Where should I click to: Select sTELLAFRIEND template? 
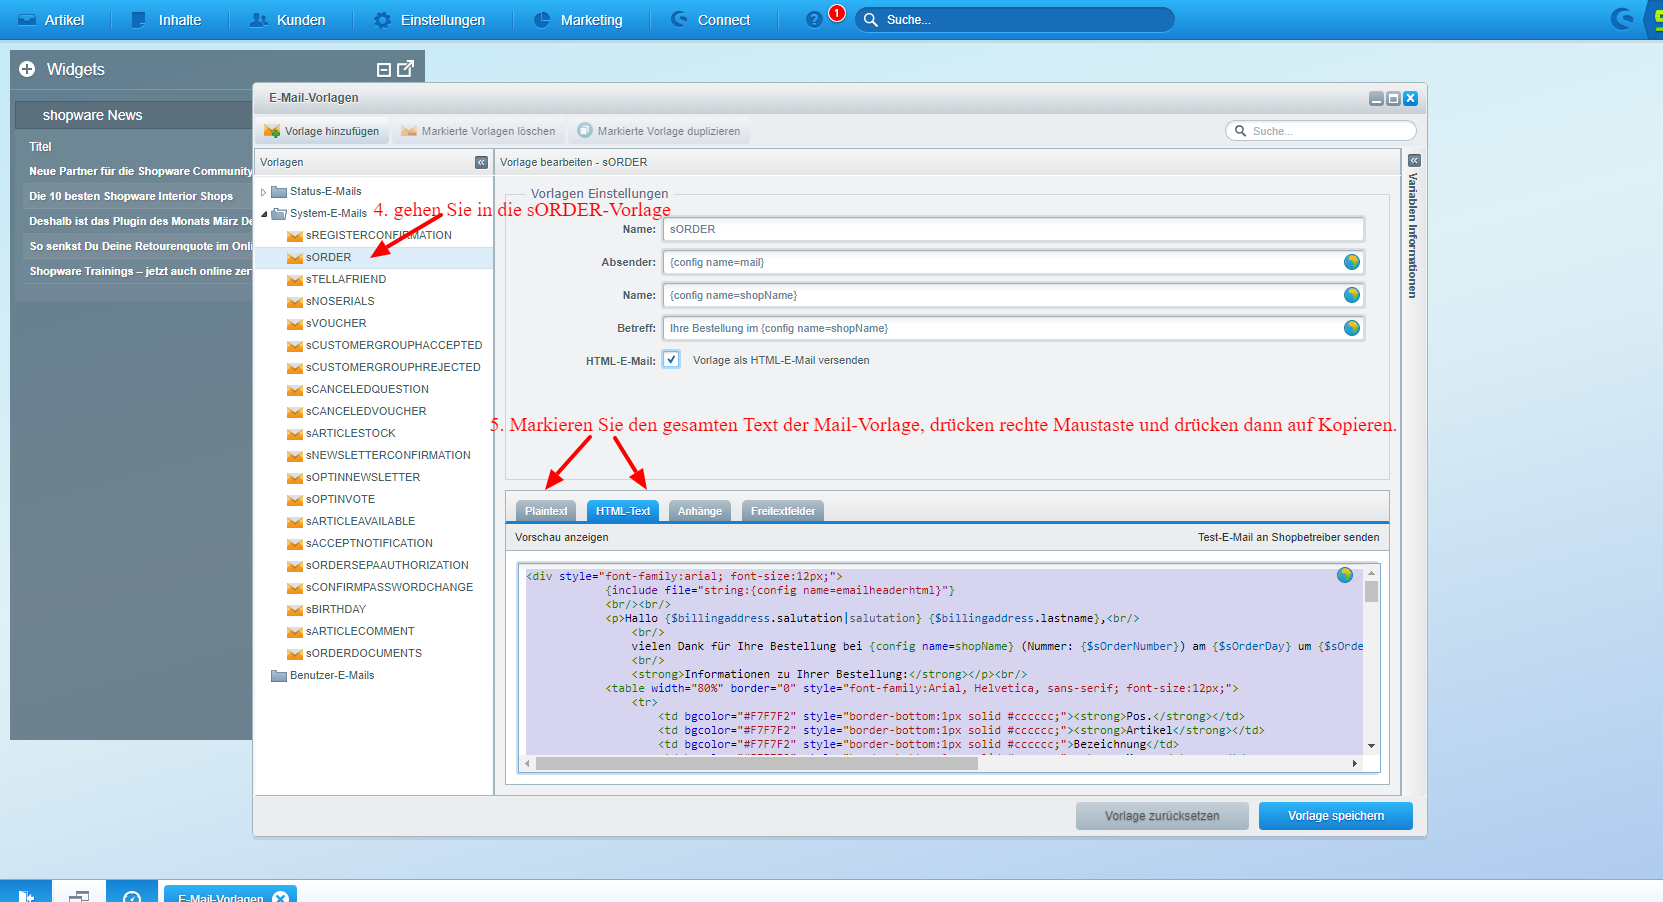(345, 279)
